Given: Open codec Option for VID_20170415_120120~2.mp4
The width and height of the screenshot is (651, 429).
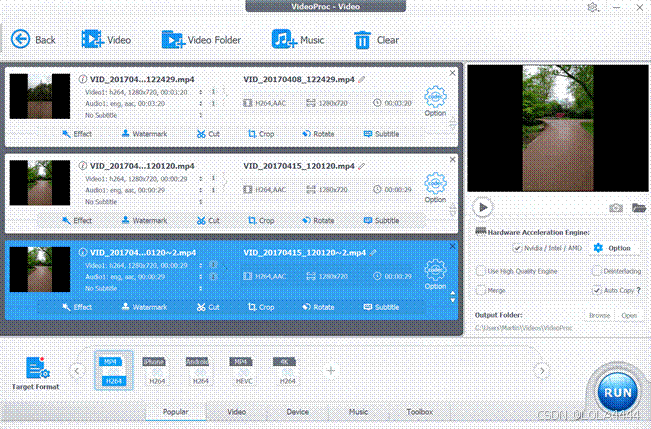Looking at the screenshot, I should coord(435,274).
